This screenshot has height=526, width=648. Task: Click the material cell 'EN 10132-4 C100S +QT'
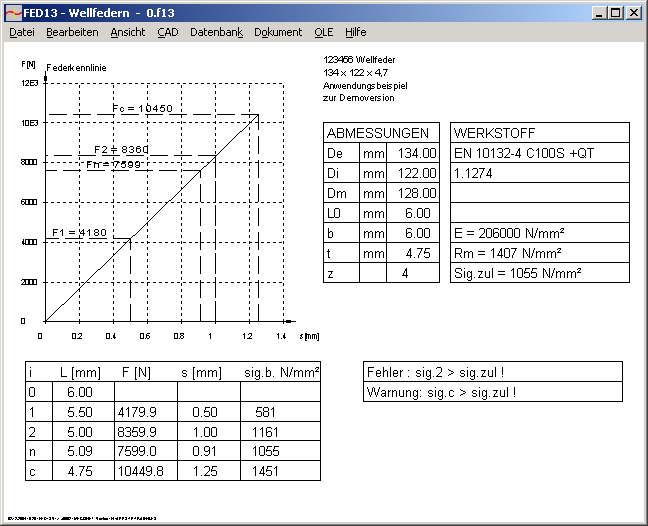tap(540, 153)
